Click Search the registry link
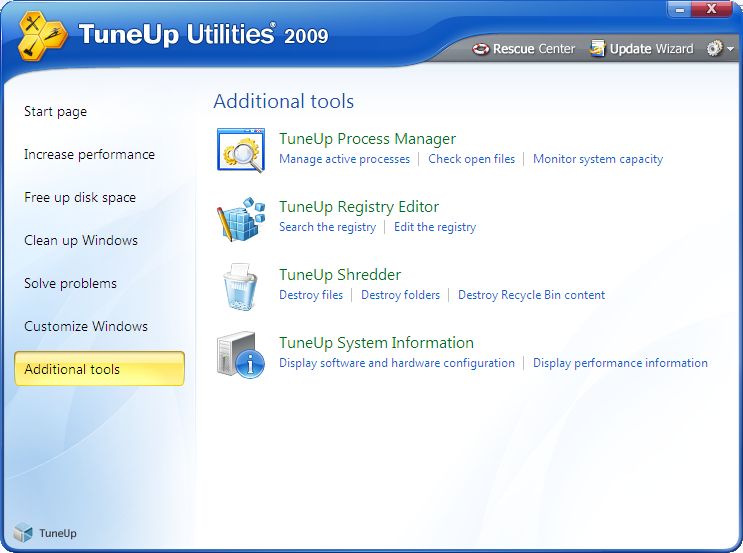 pyautogui.click(x=327, y=227)
